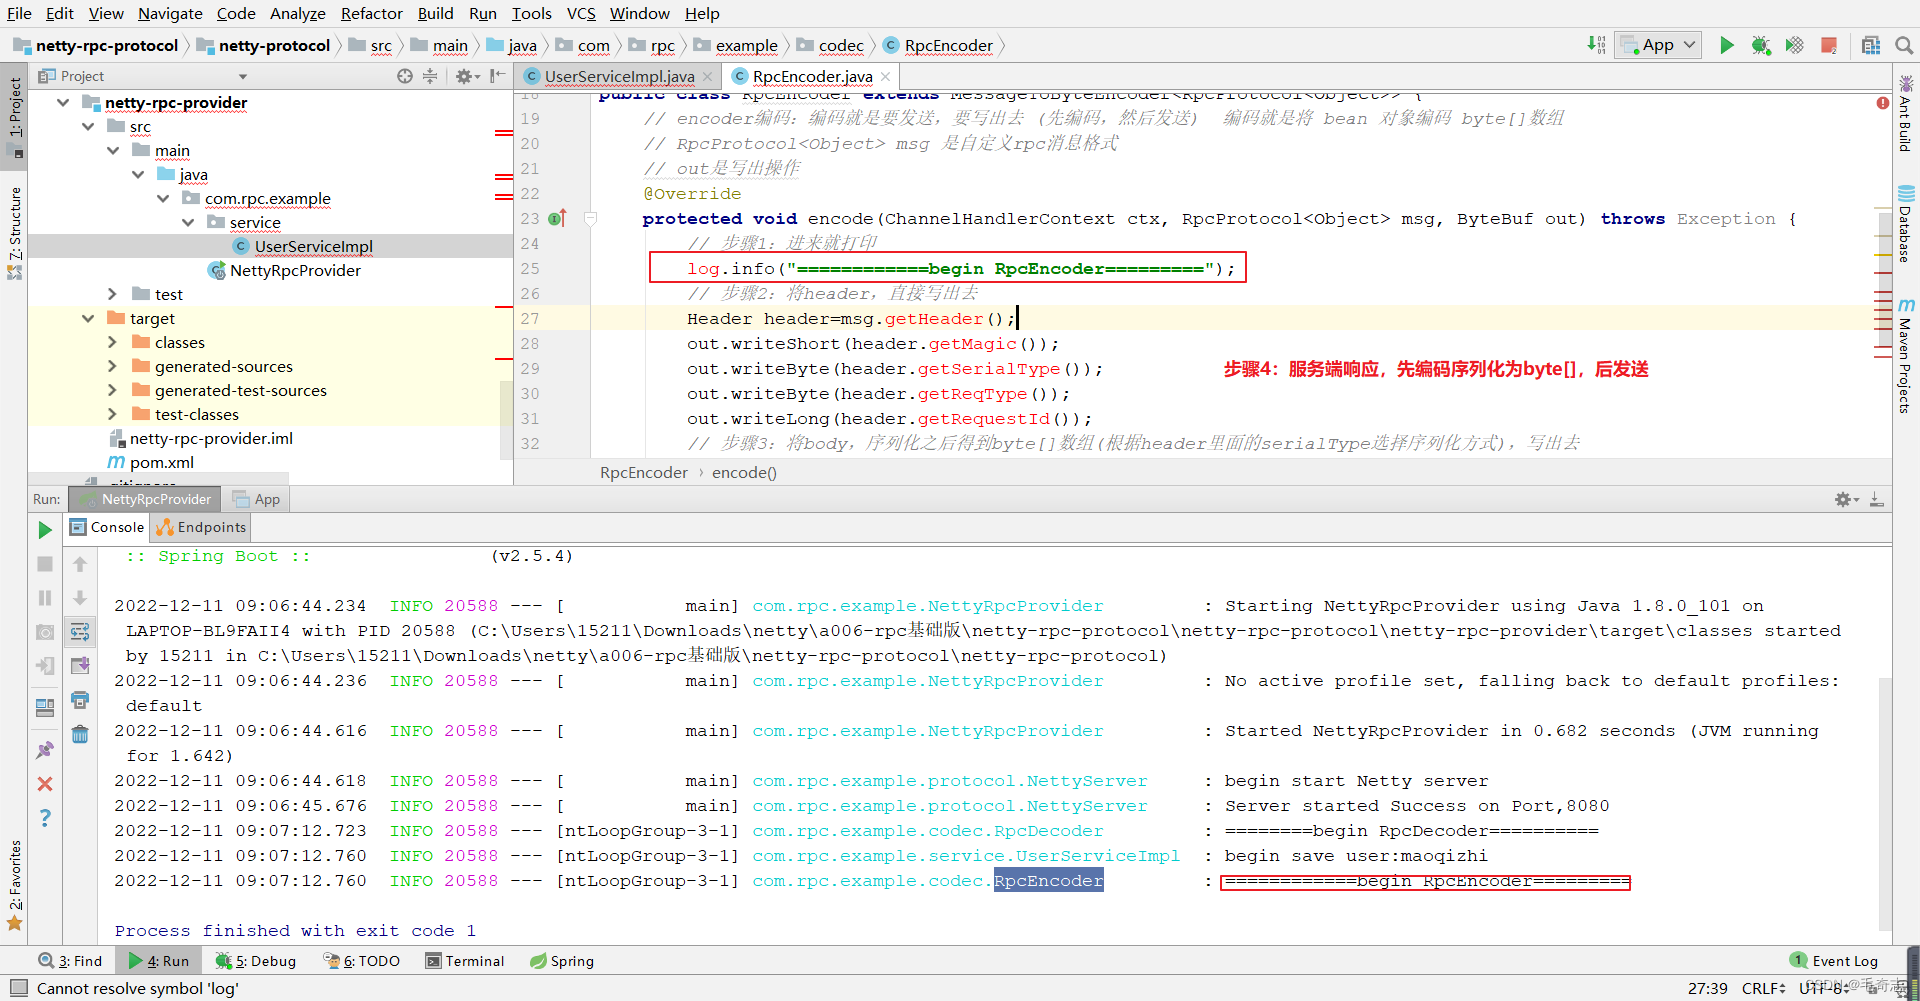The height and width of the screenshot is (1001, 1920).
Task: Click the dump threads camera icon
Action: click(45, 632)
